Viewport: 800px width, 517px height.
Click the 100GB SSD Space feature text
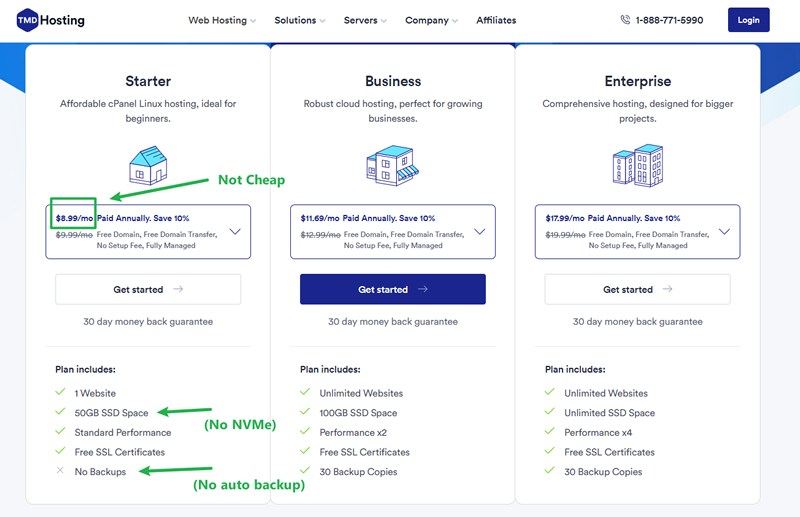point(358,413)
